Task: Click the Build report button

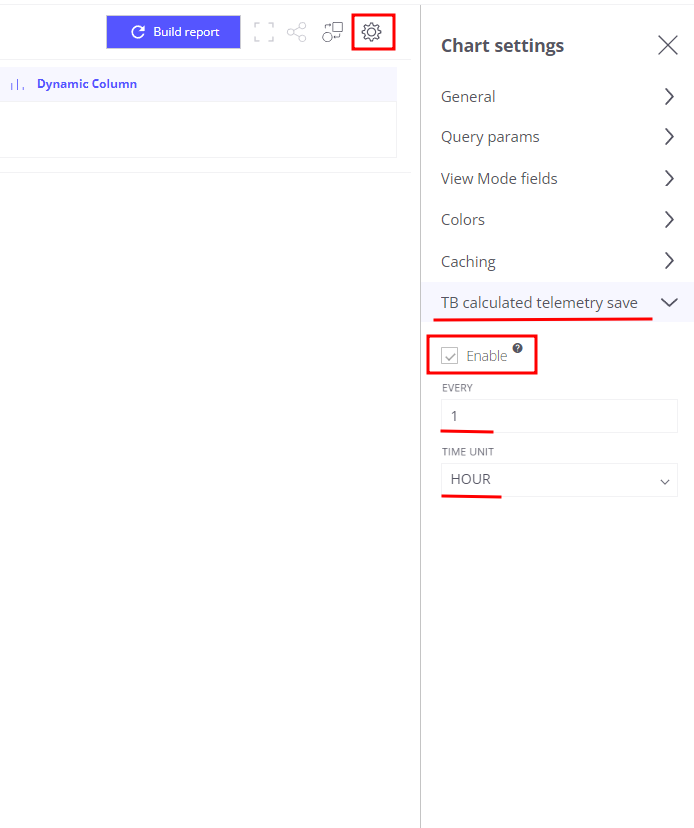Action: point(173,32)
